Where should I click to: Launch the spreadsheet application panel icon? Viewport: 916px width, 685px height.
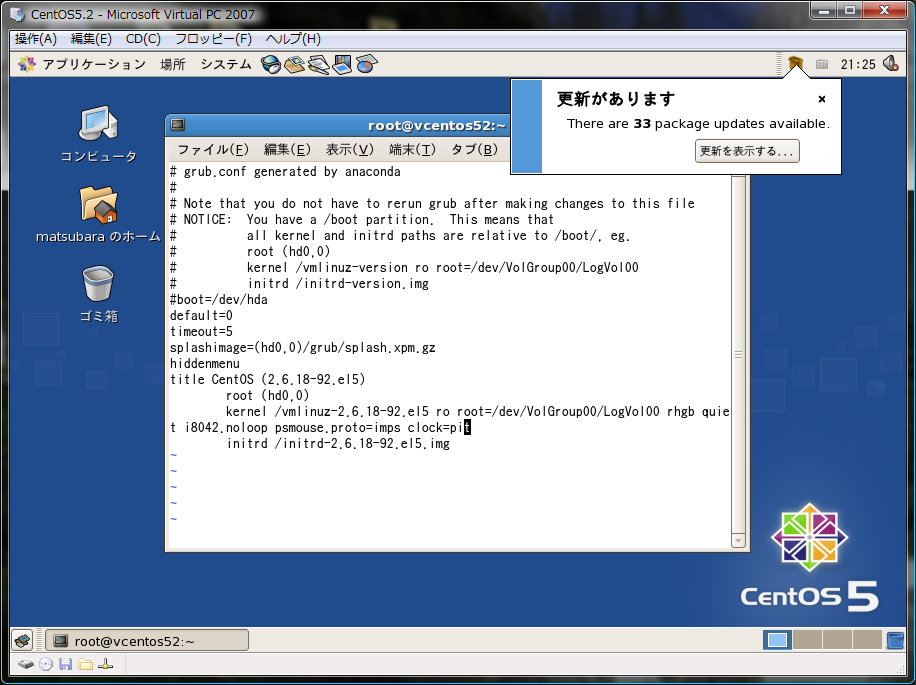(366, 64)
